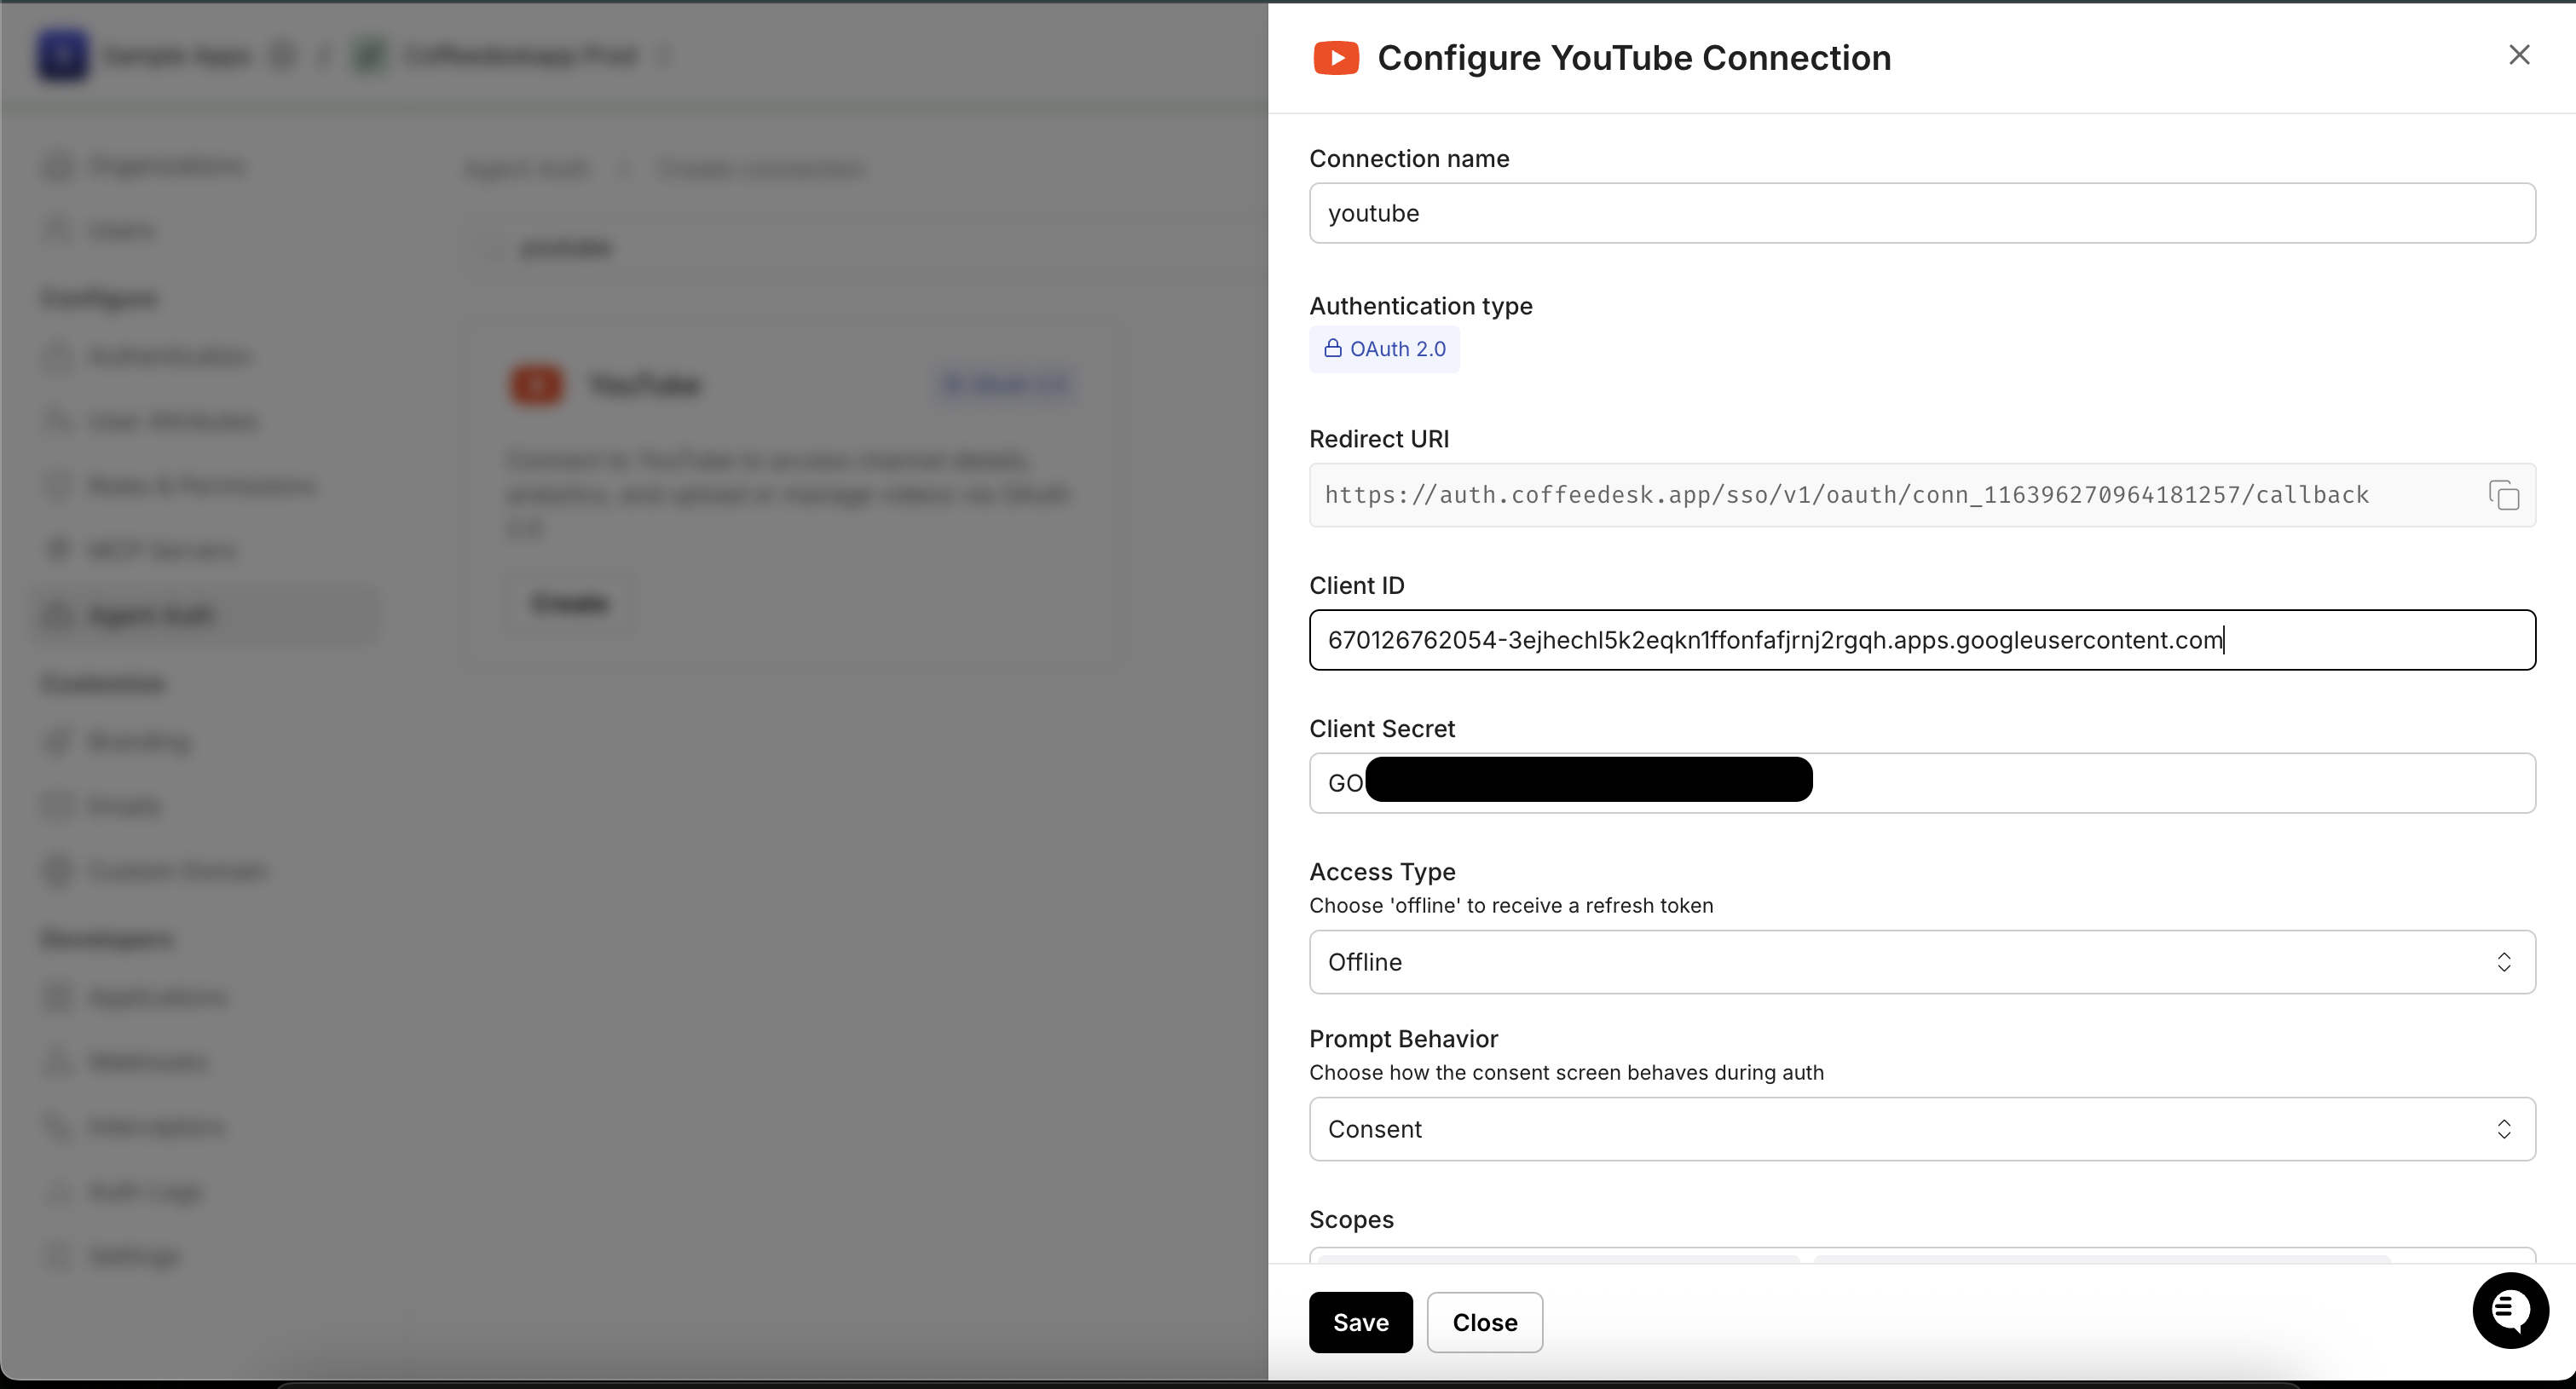Close the configuration modal via Close button
Screen dimensions: 2576x1389
click(x=1484, y=1322)
